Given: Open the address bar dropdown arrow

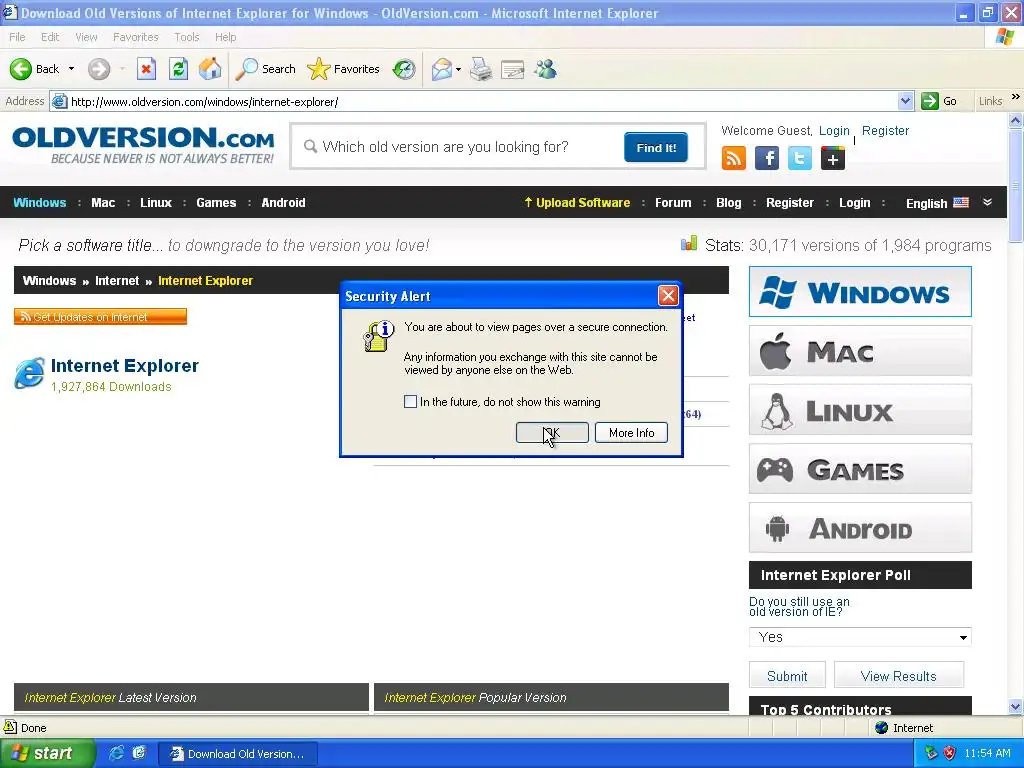Looking at the screenshot, I should point(905,101).
